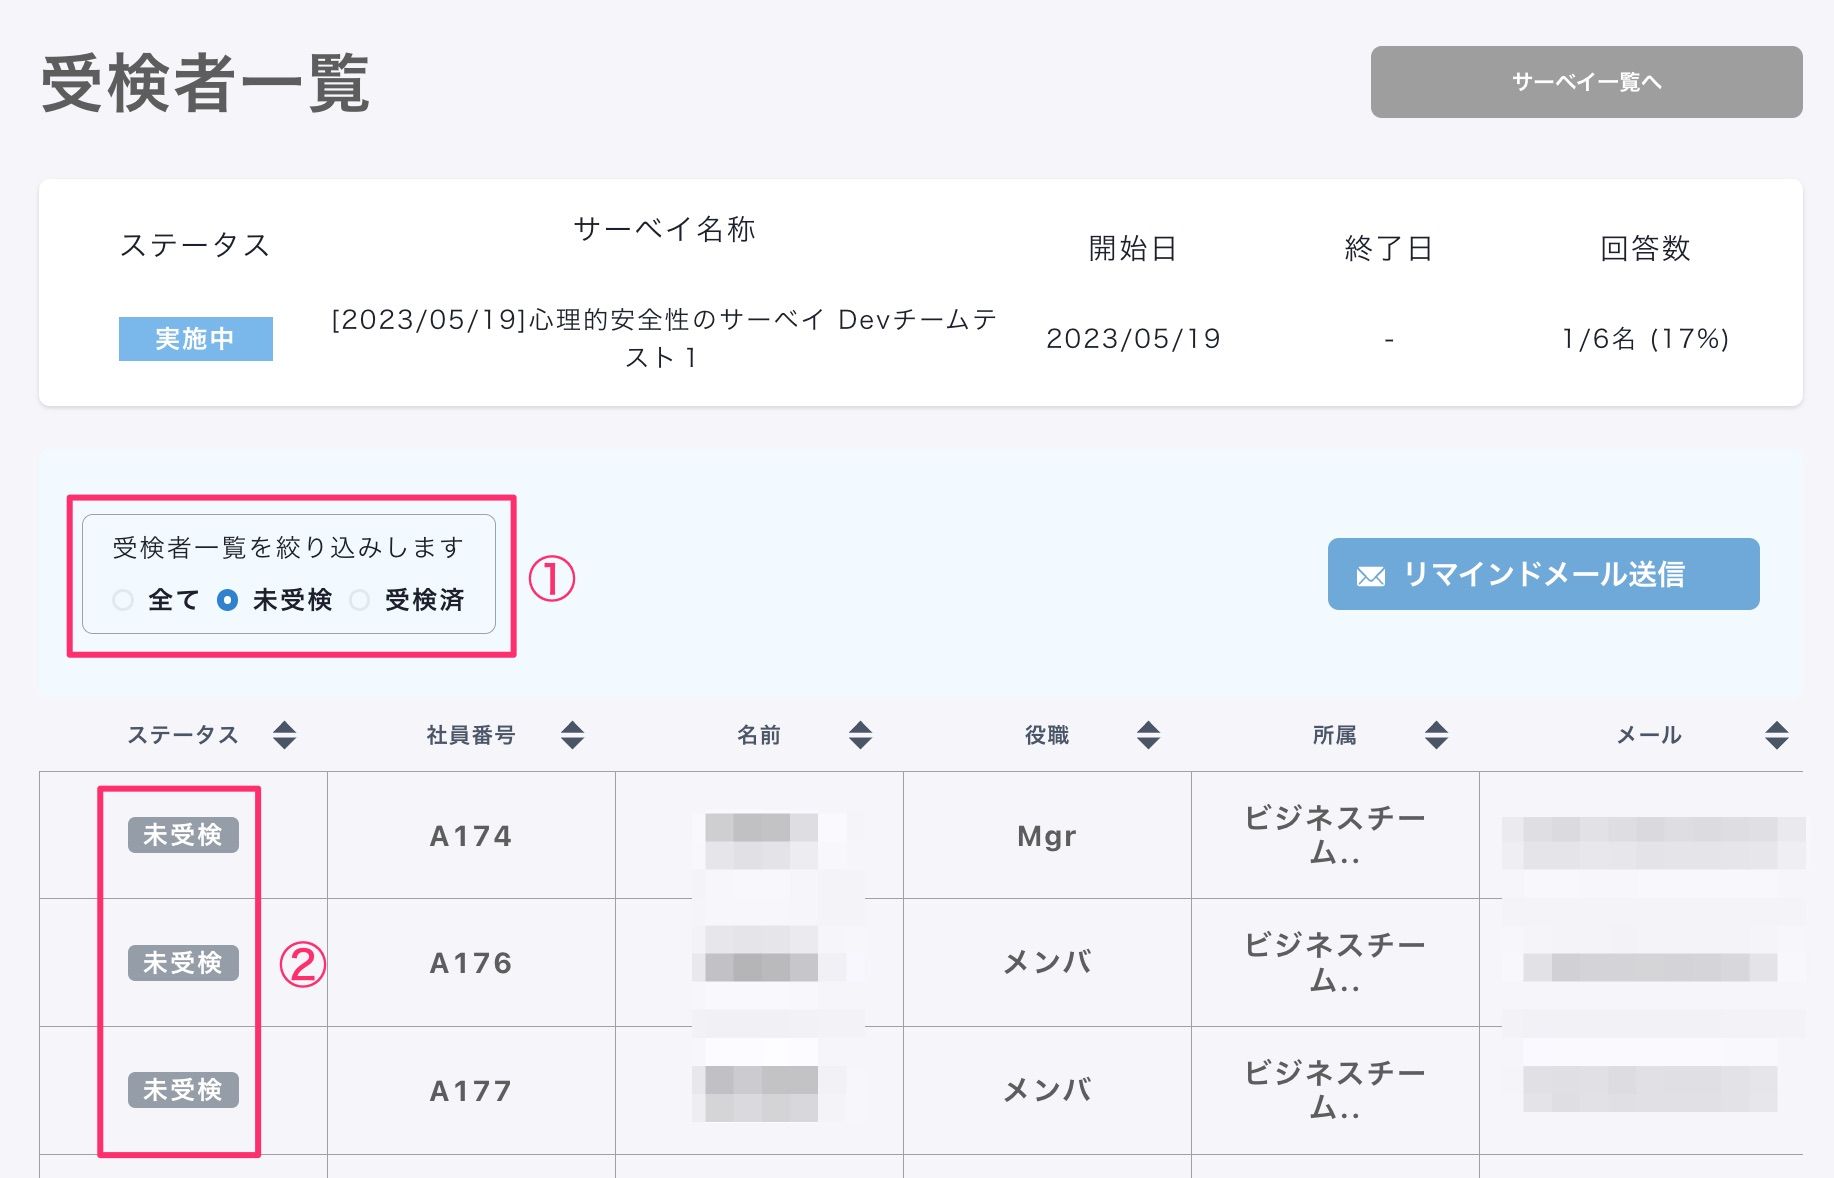Viewport: 1834px width, 1178px height.
Task: Click 未受検 status badge for A177
Action: (183, 1090)
